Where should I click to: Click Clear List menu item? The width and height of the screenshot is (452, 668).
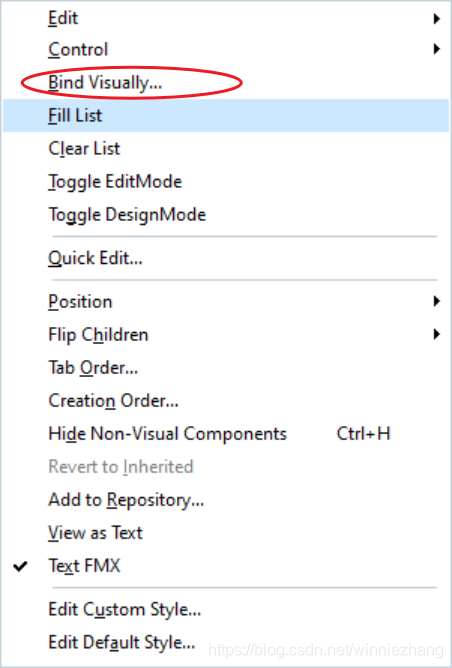tap(226, 148)
